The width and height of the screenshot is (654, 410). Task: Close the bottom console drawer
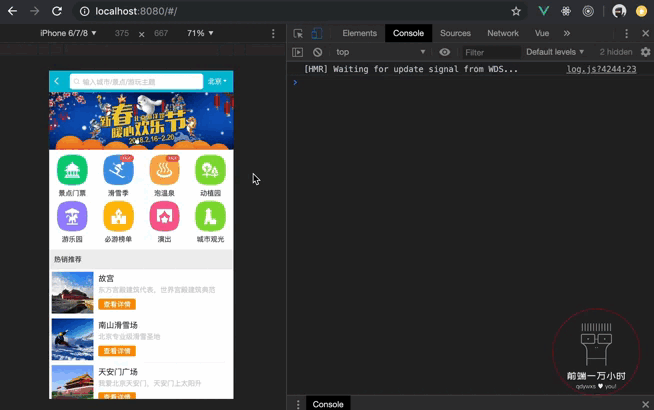tap(645, 404)
